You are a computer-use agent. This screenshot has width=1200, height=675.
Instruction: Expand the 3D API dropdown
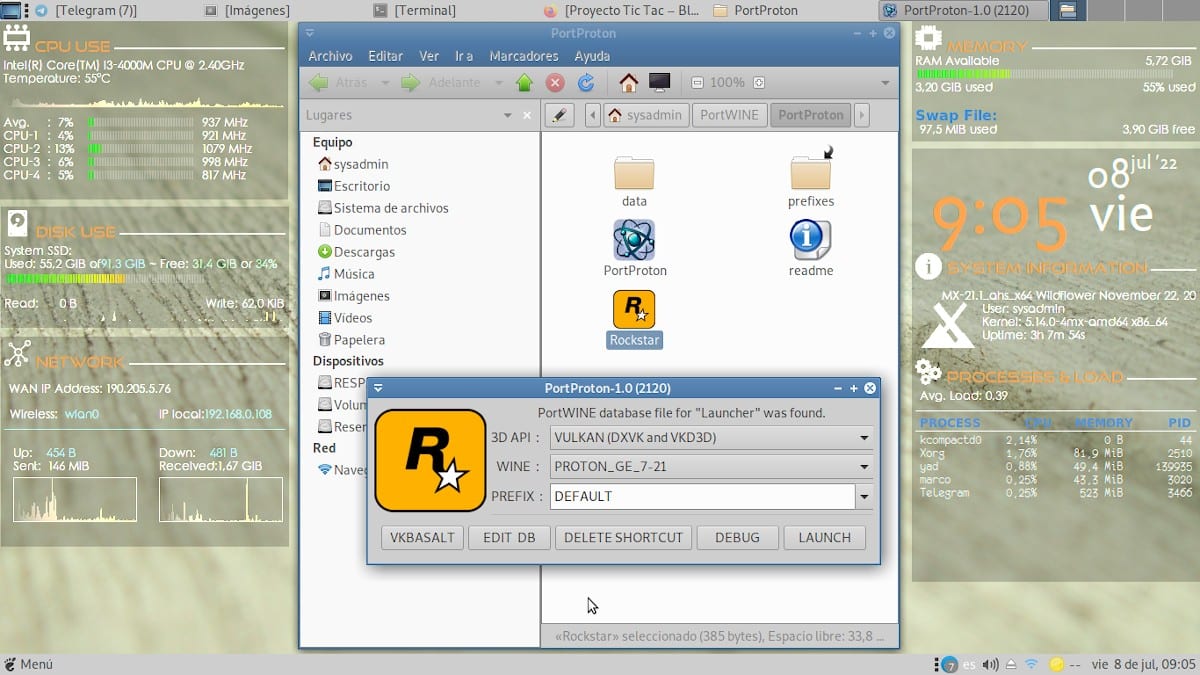point(863,438)
